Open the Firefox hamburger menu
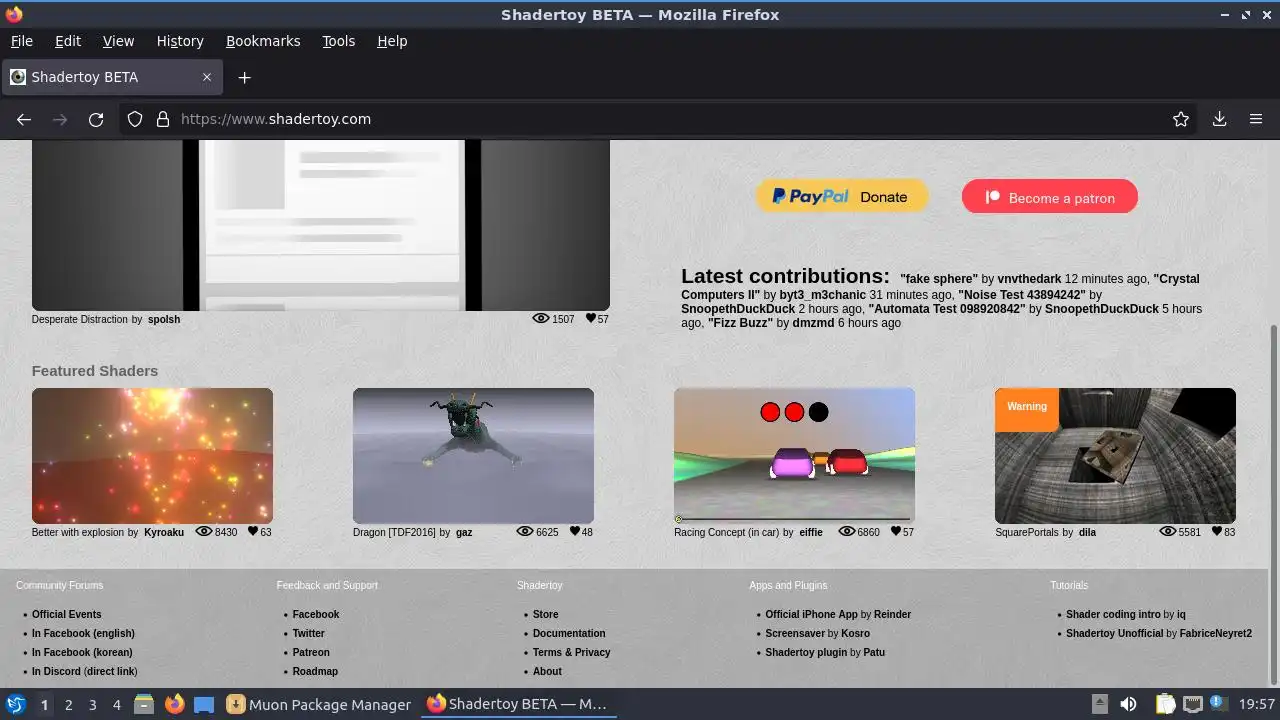The height and width of the screenshot is (720, 1280). pos(1256,119)
